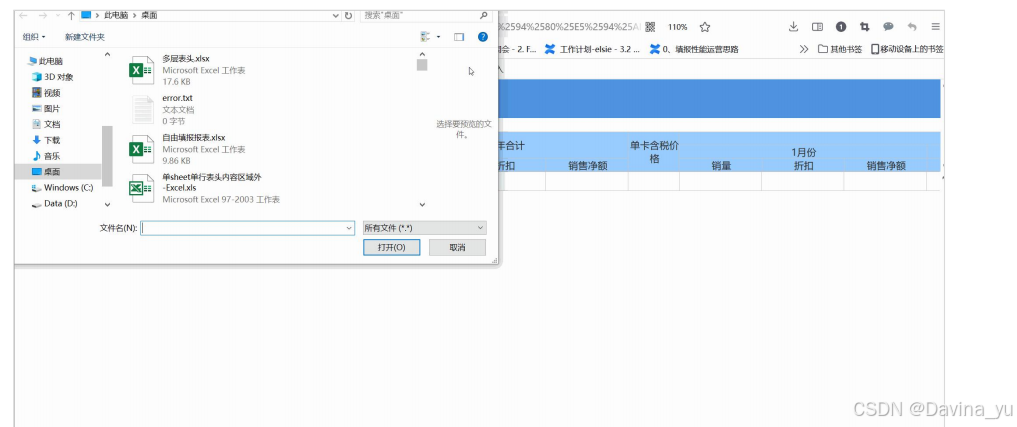Click file list scroll up arrow
This screenshot has height=427, width=1017.
[x=422, y=55]
